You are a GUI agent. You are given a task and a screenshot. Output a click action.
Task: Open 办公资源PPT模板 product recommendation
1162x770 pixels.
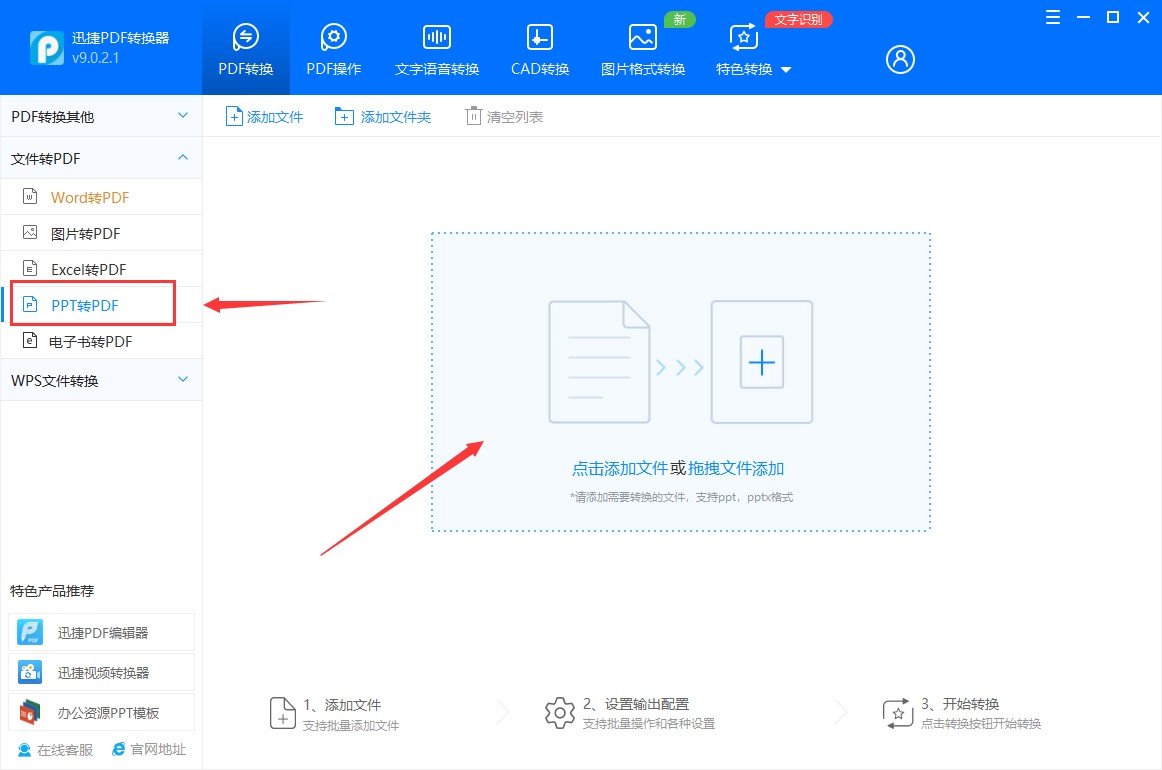[102, 712]
